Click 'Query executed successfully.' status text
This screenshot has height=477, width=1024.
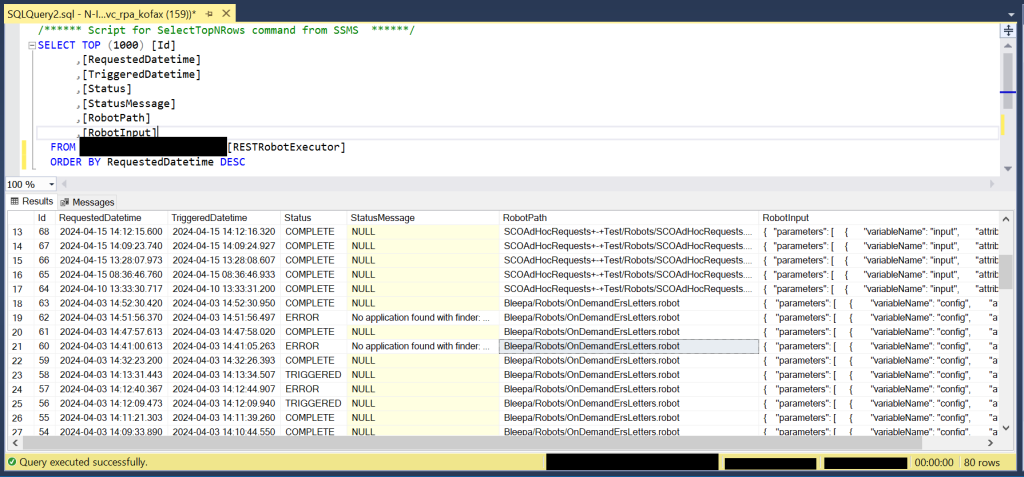(x=84, y=462)
